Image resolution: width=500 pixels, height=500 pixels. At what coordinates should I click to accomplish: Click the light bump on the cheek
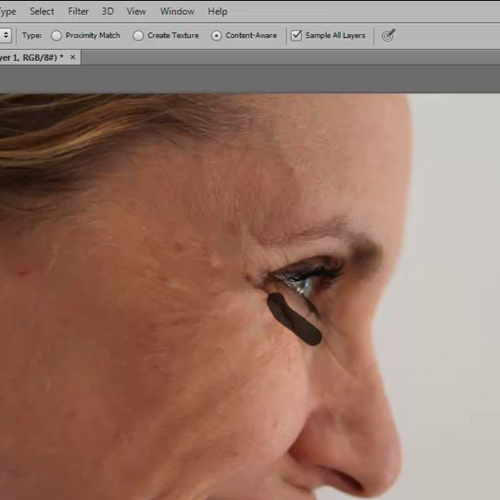click(x=216, y=260)
